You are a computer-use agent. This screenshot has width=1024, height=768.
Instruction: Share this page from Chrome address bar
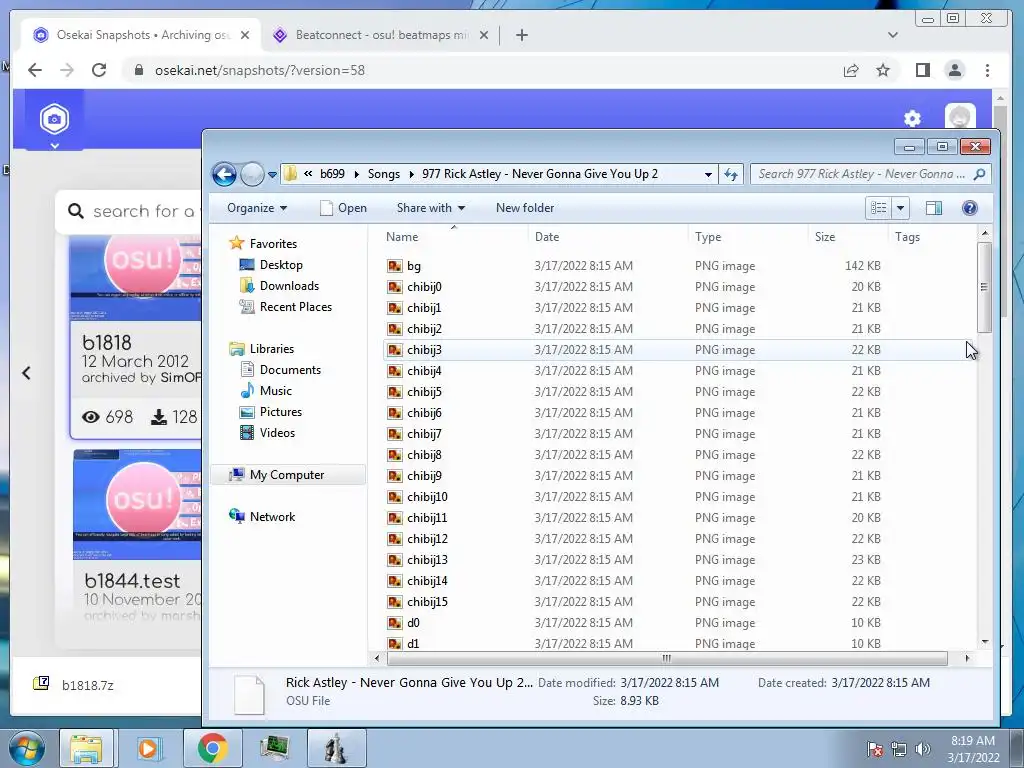(x=850, y=70)
